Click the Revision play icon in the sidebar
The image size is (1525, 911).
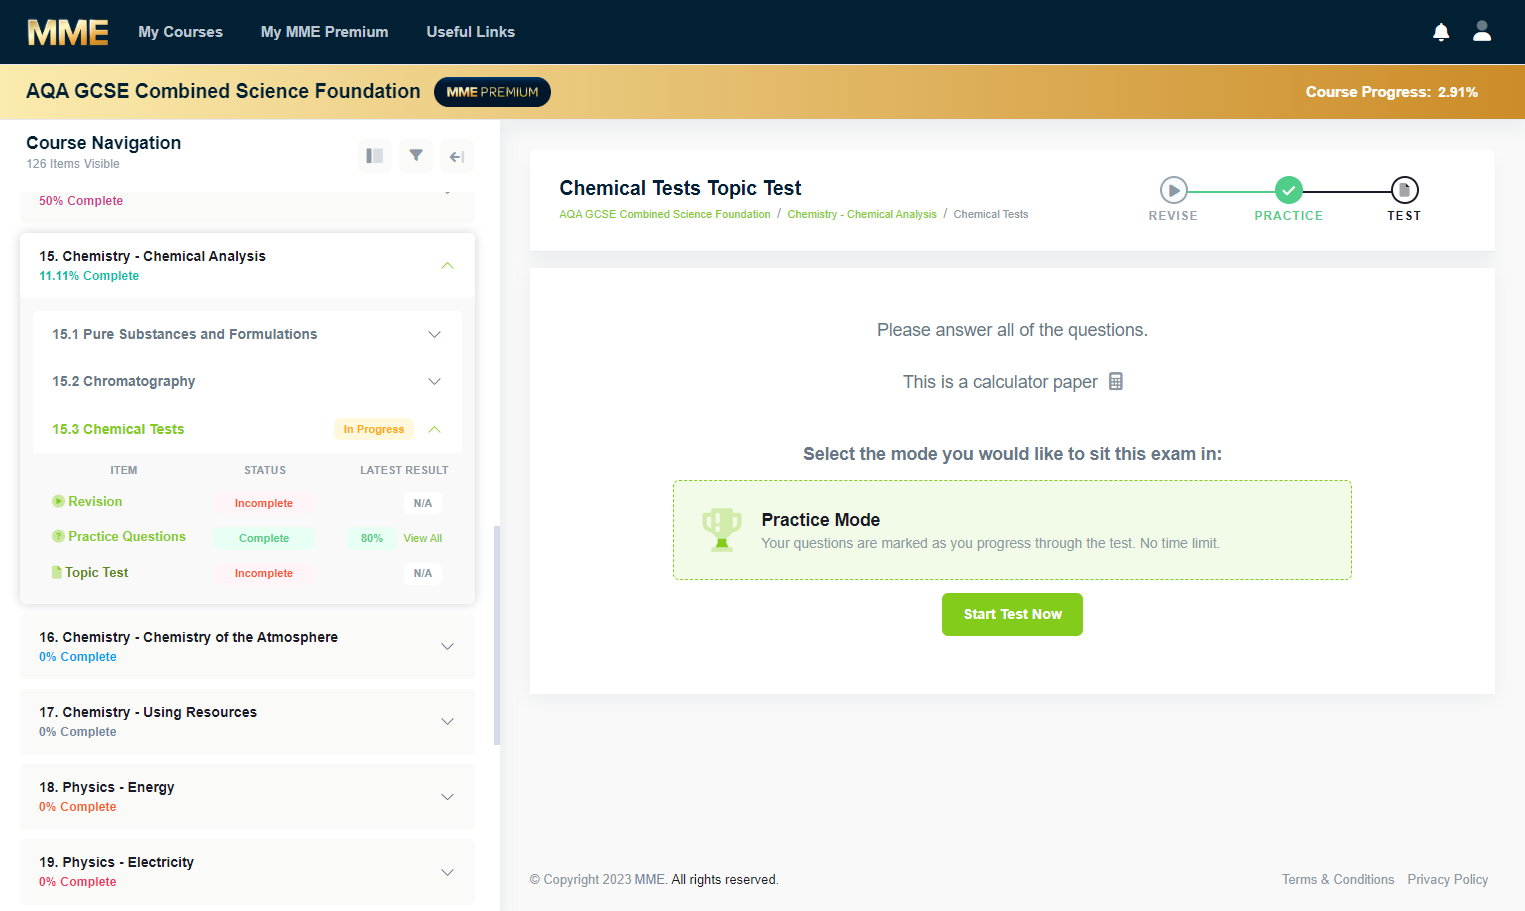point(58,501)
